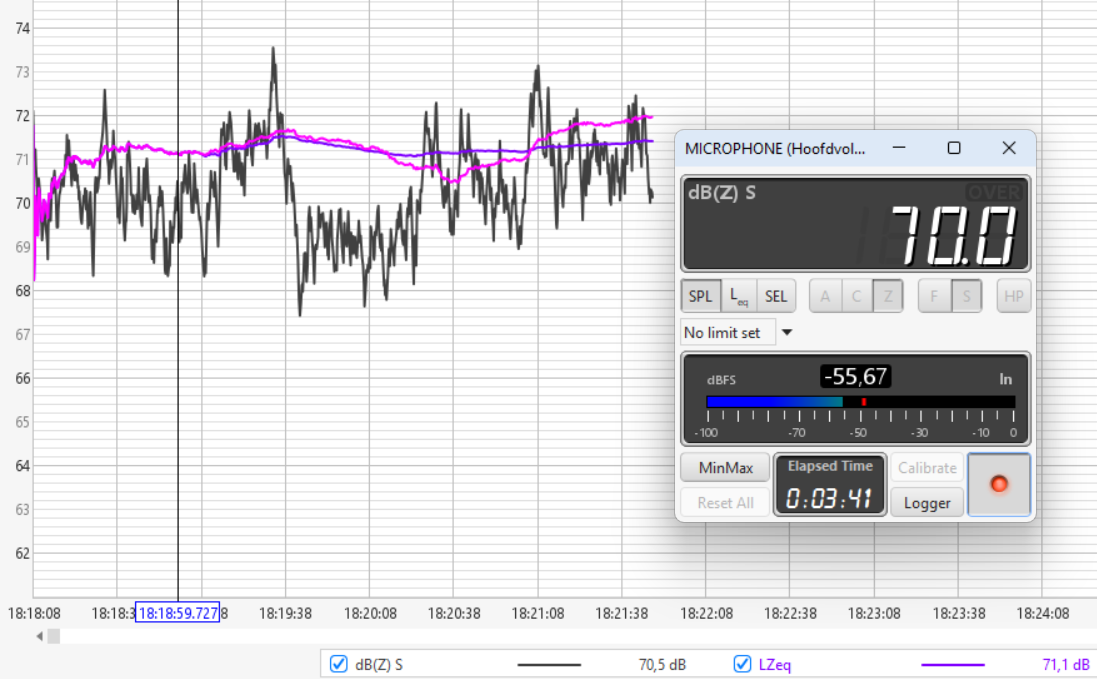Select A frequency weighting
1097x679 pixels.
coord(825,296)
